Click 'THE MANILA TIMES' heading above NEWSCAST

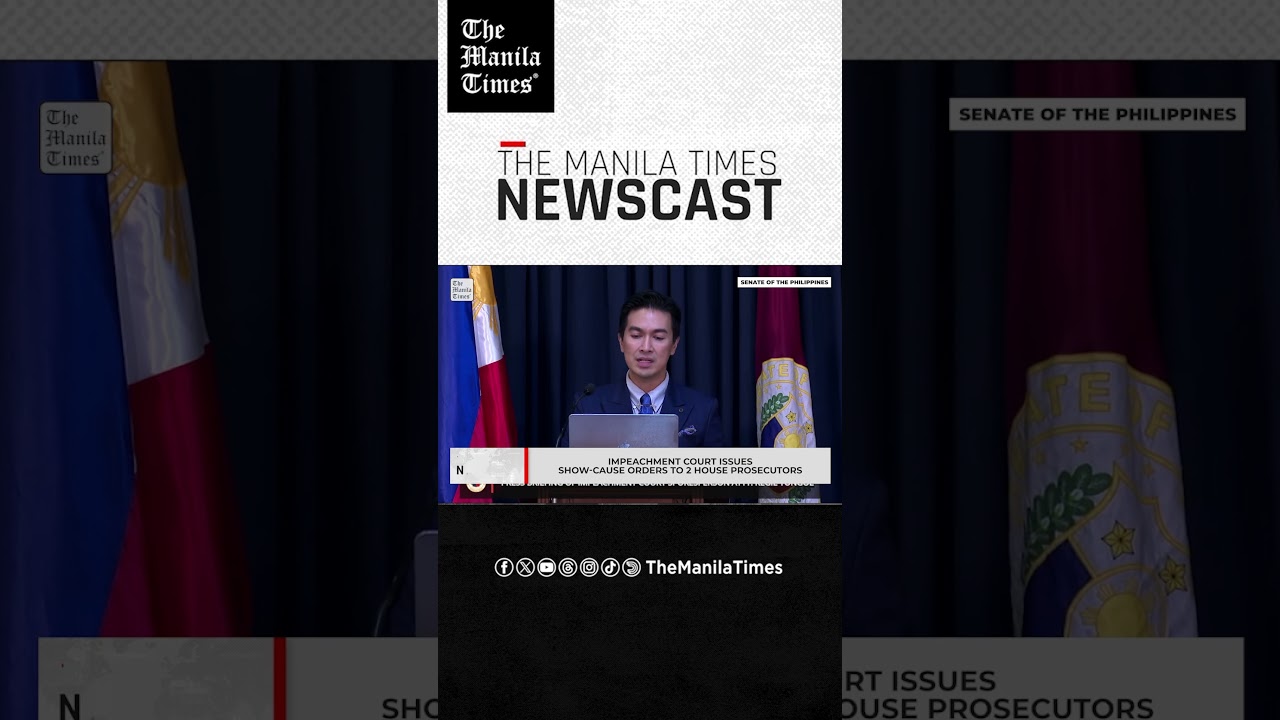(x=639, y=162)
